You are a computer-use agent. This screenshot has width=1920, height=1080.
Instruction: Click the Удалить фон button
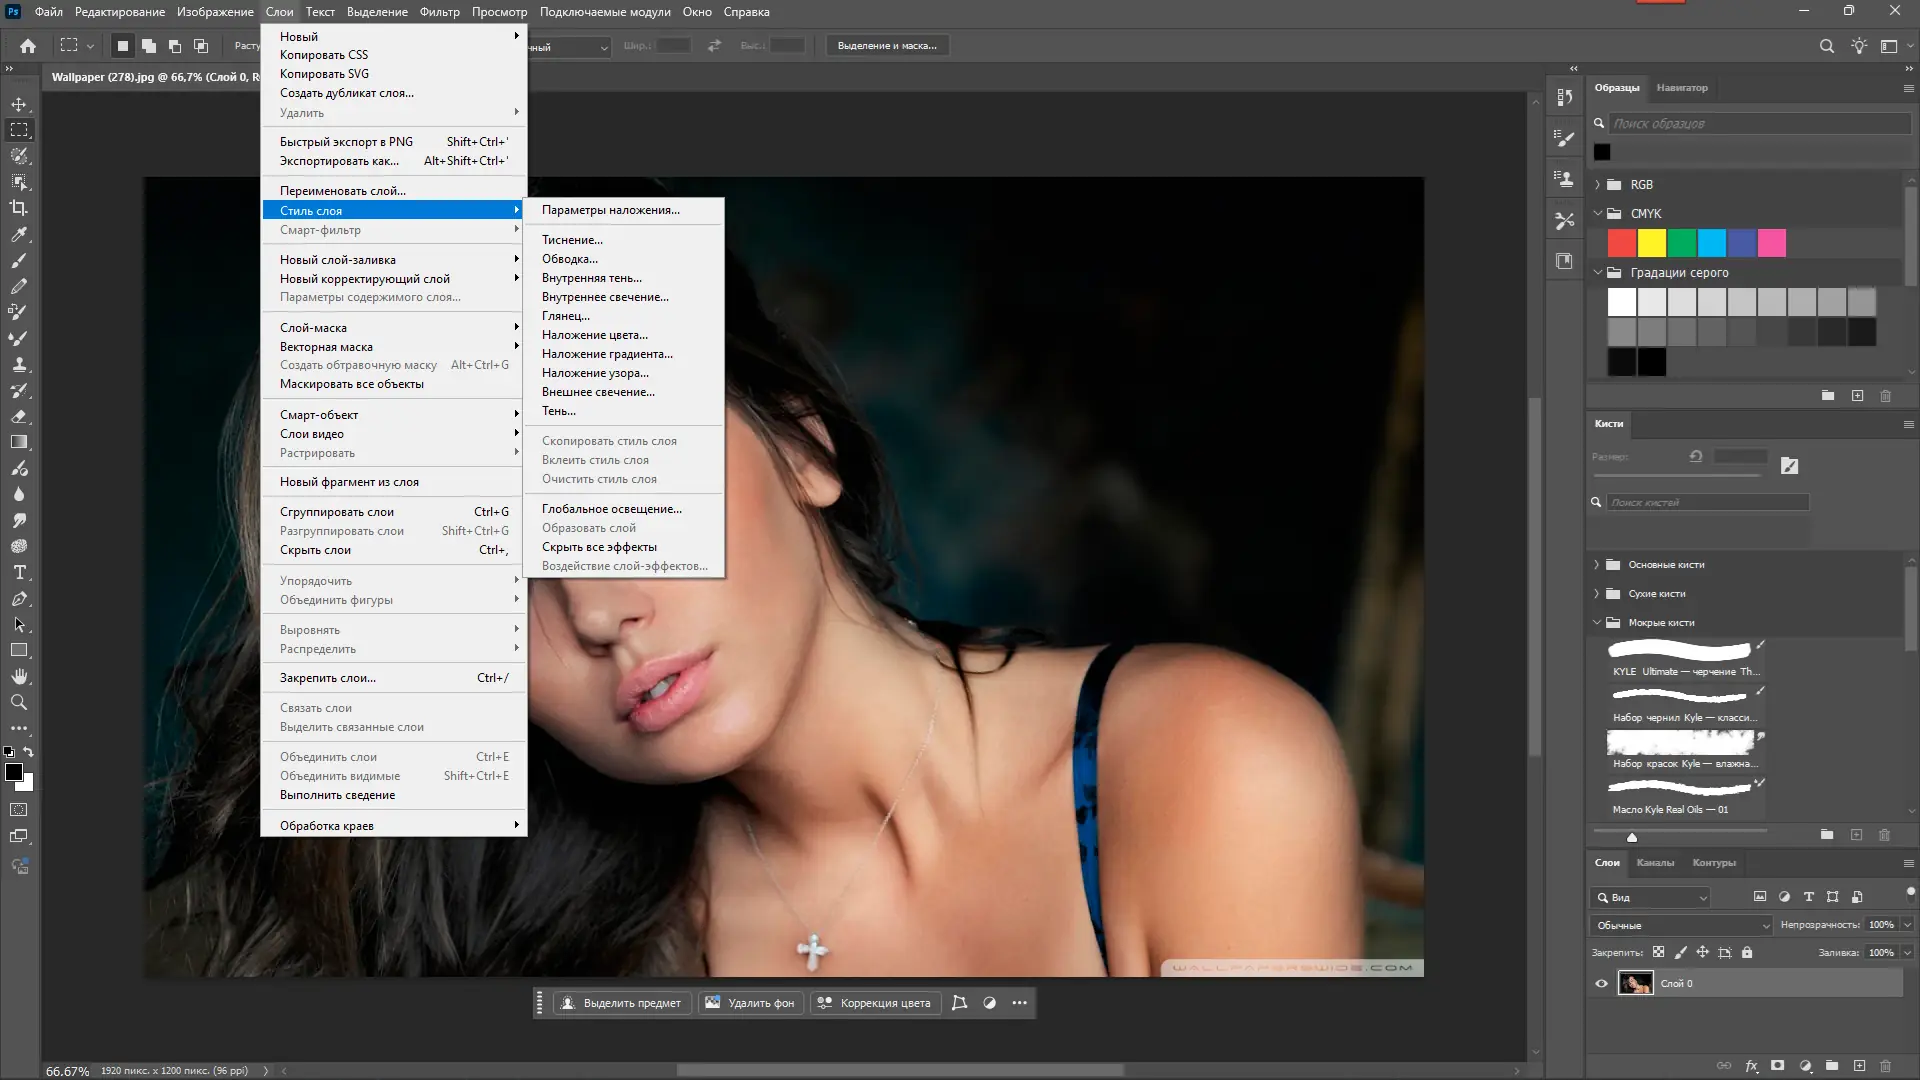tap(750, 1003)
